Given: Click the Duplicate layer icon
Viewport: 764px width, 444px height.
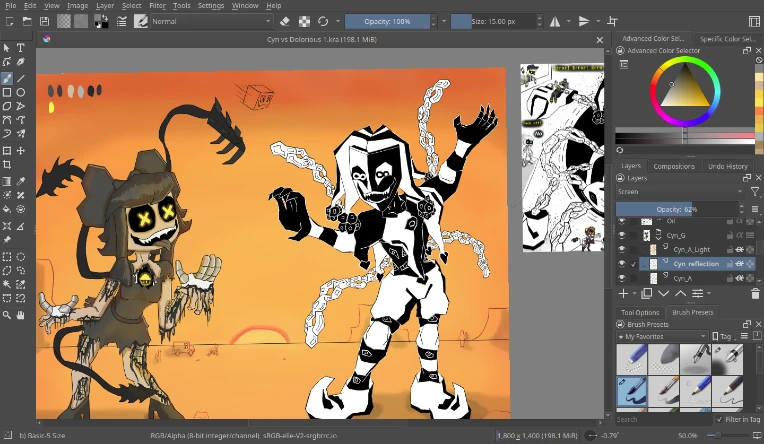Looking at the screenshot, I should [646, 294].
